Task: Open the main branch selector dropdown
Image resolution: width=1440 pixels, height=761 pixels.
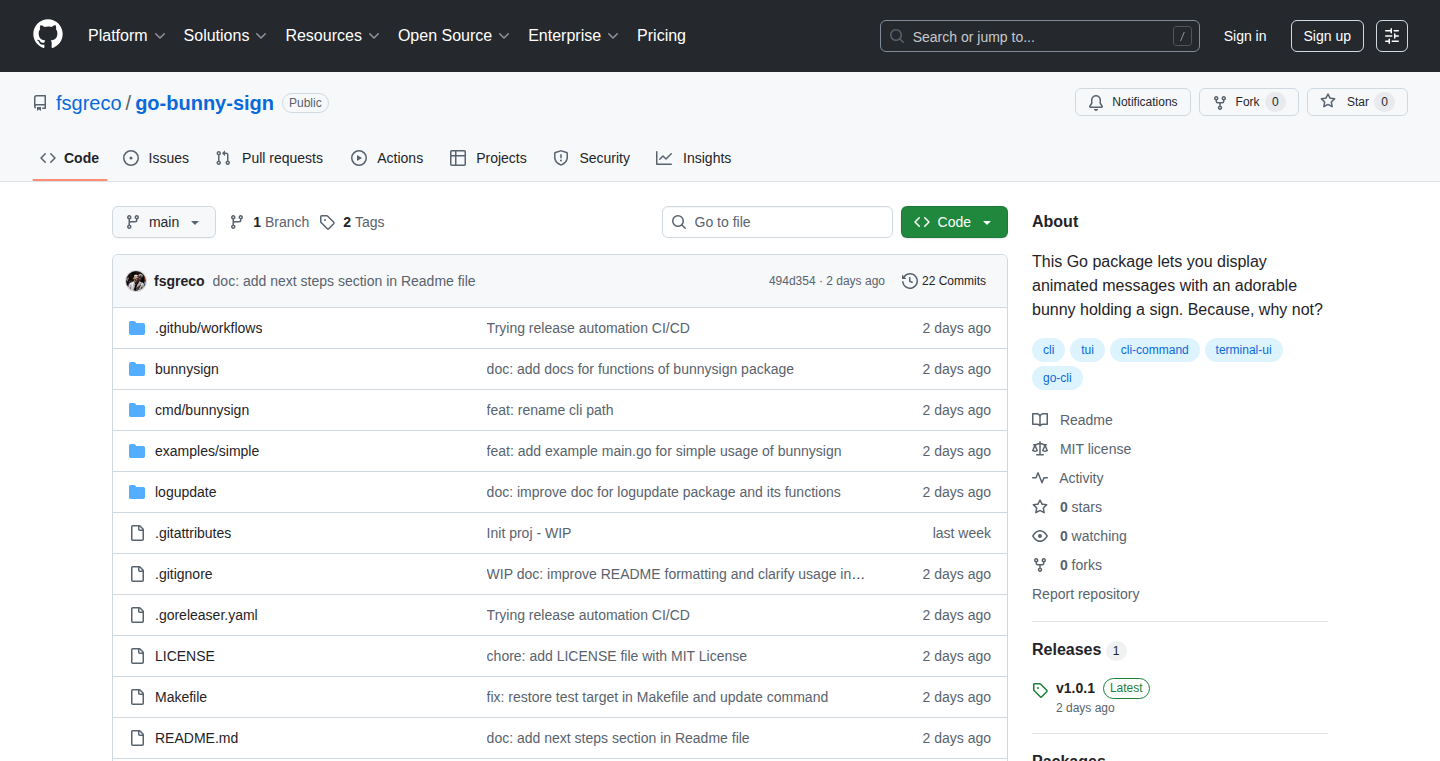Action: click(164, 222)
